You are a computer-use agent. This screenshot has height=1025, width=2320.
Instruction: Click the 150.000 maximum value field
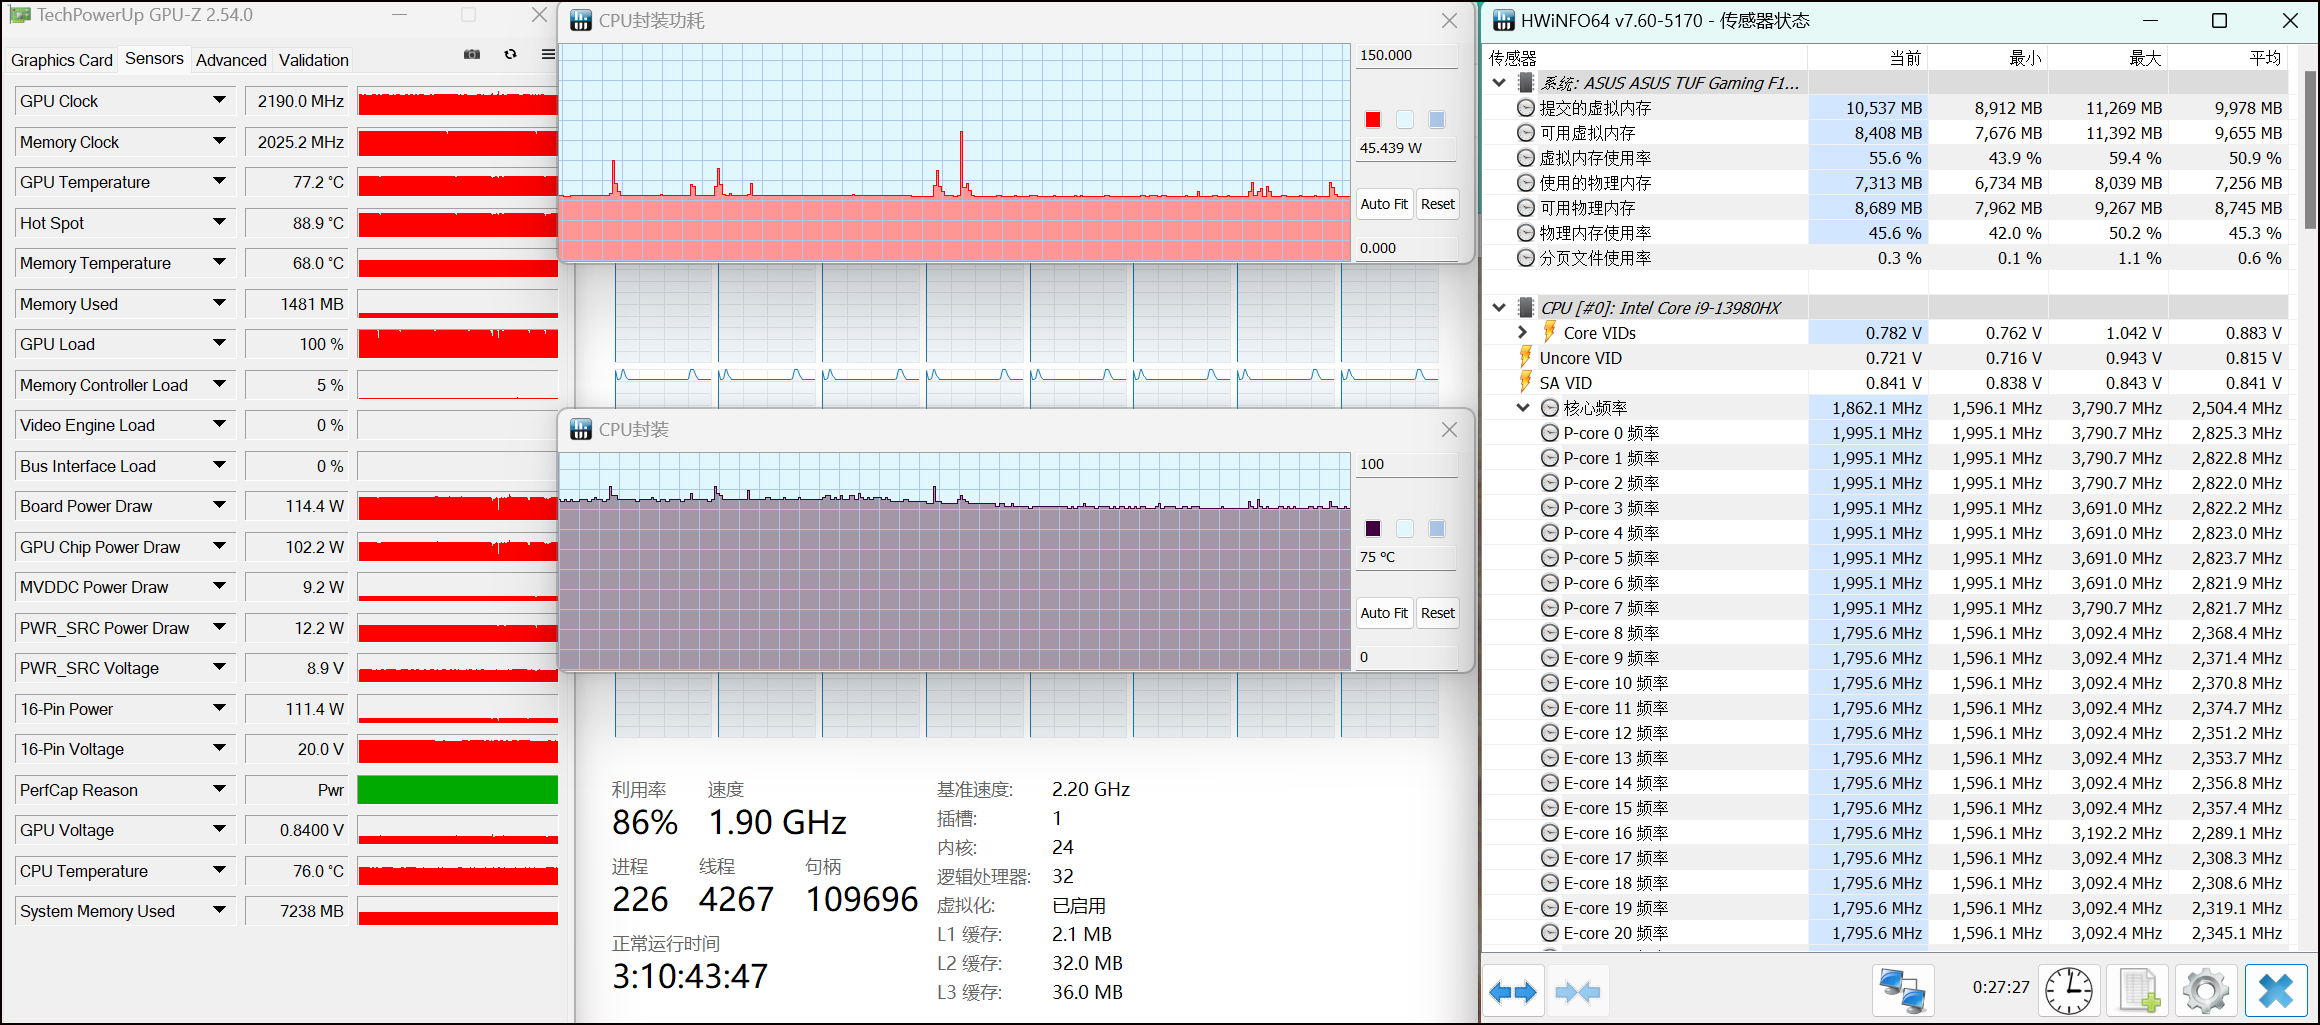[x=1405, y=56]
